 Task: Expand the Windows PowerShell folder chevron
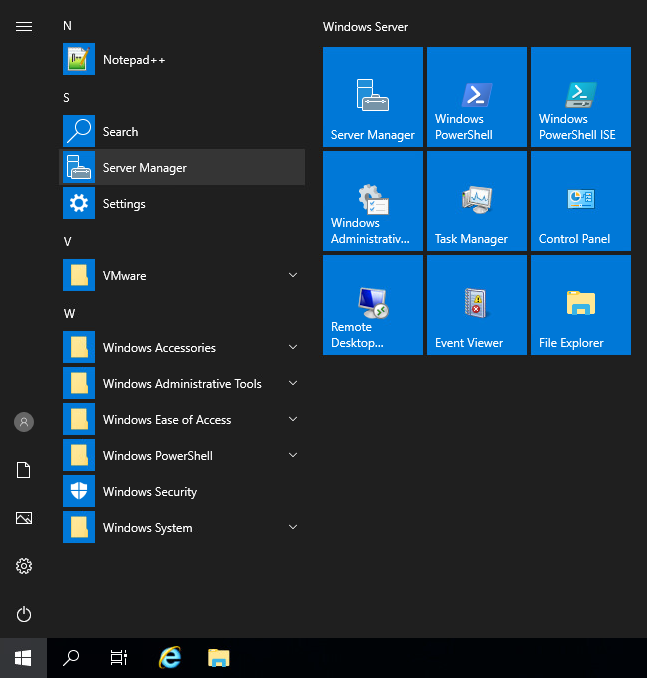point(293,454)
